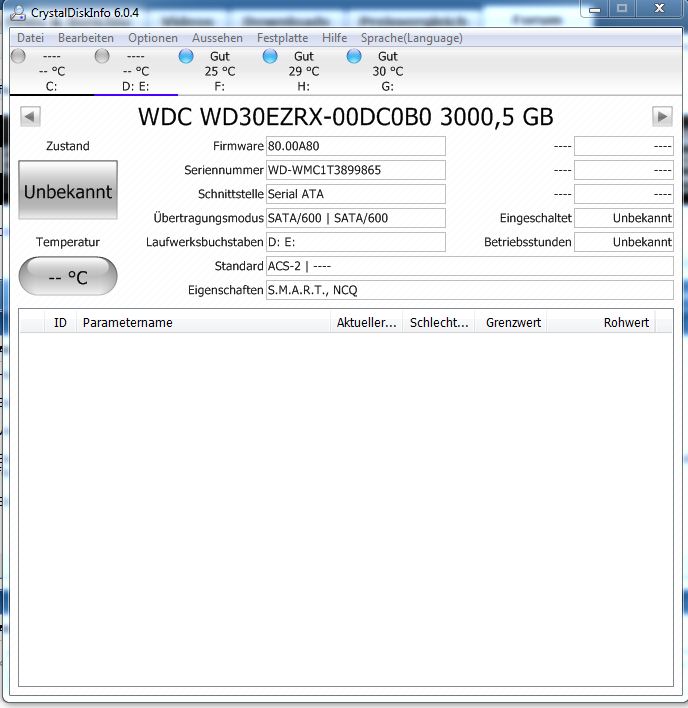Sort by Rohwert column header
This screenshot has height=708, width=688.
pyautogui.click(x=601, y=322)
